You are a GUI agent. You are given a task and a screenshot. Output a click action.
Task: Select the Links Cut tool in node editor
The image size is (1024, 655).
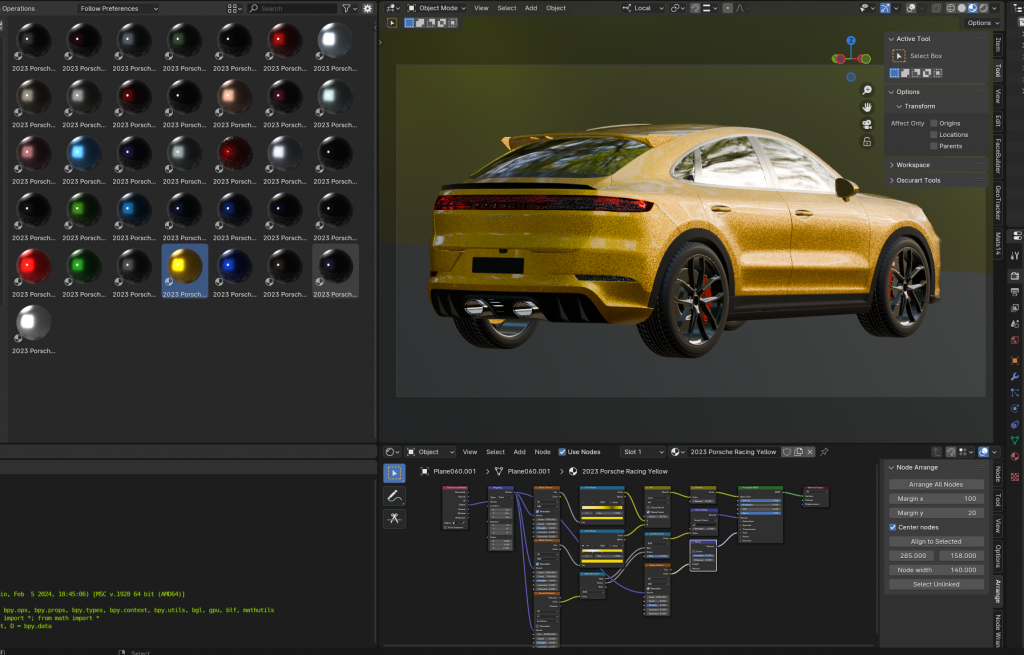coord(394,518)
